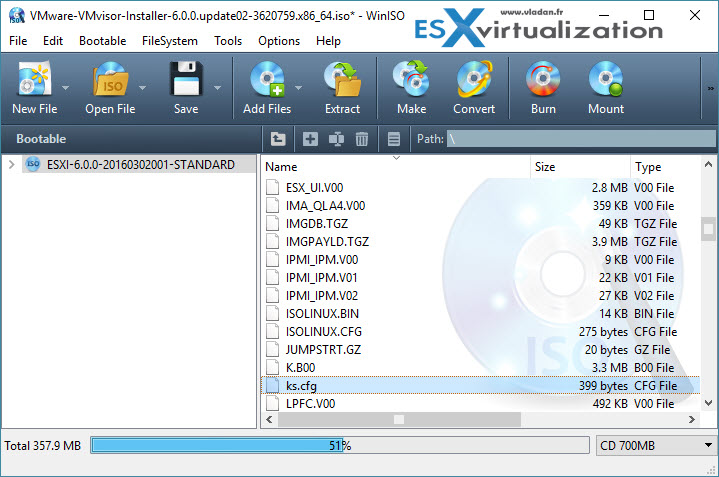Click the new folder plus icon
Image resolution: width=719 pixels, height=477 pixels.
(310, 139)
